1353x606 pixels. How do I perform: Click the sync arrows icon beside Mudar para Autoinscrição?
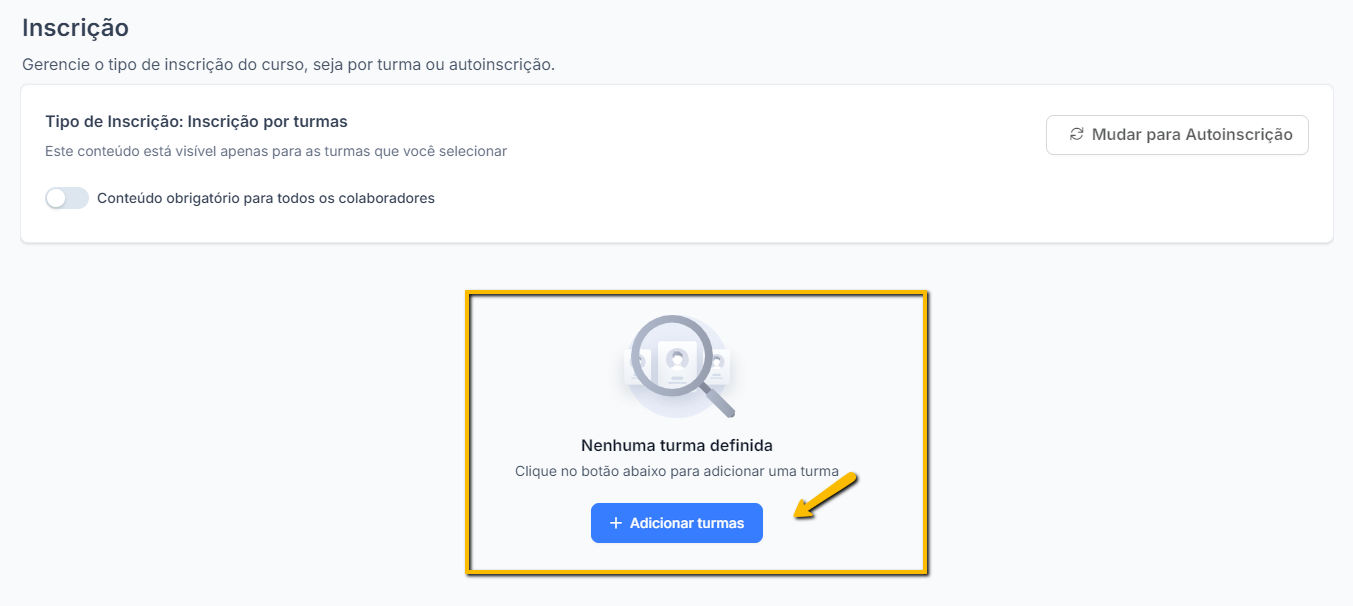[1076, 134]
